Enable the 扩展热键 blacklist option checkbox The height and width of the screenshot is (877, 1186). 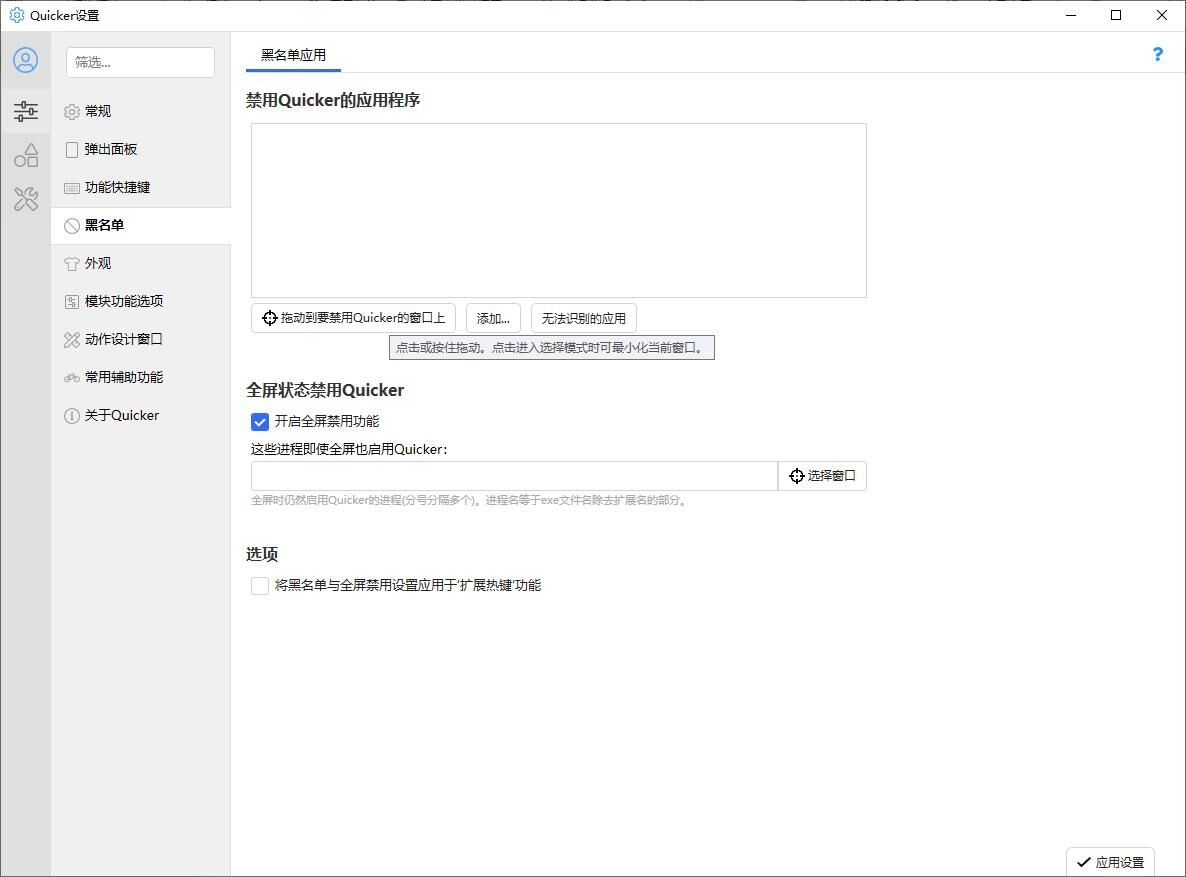click(260, 585)
